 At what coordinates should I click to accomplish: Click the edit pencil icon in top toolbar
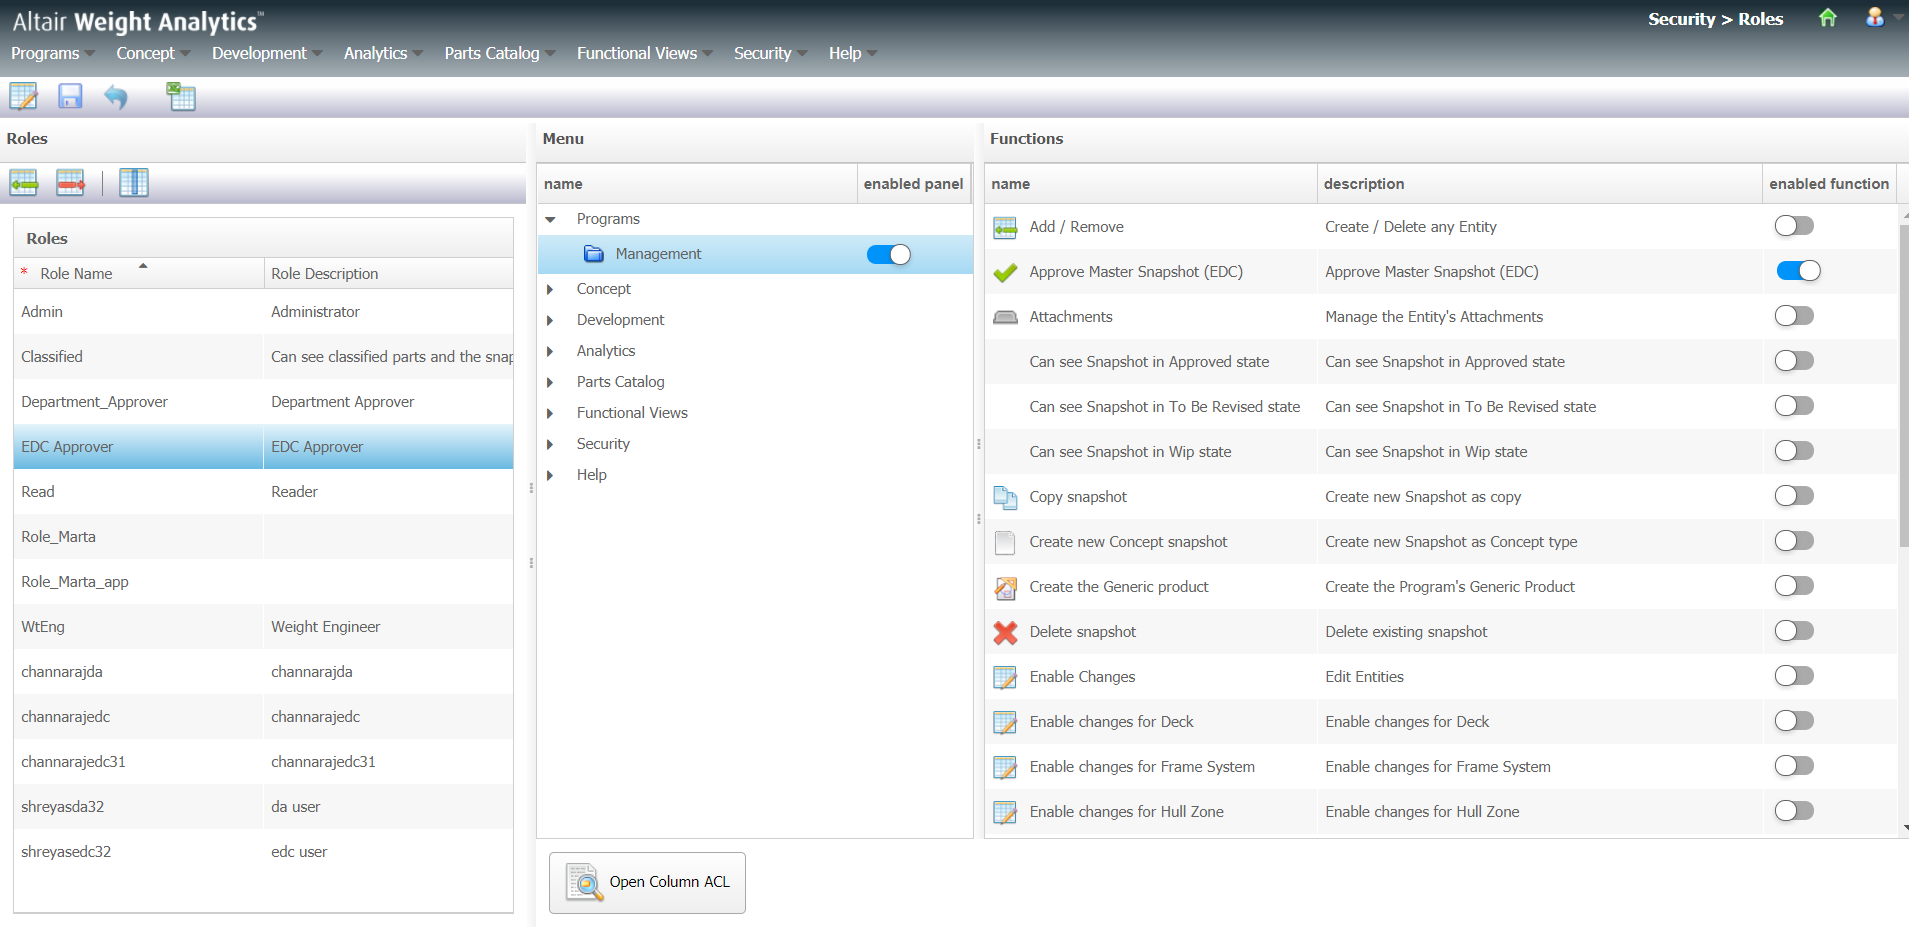23,97
